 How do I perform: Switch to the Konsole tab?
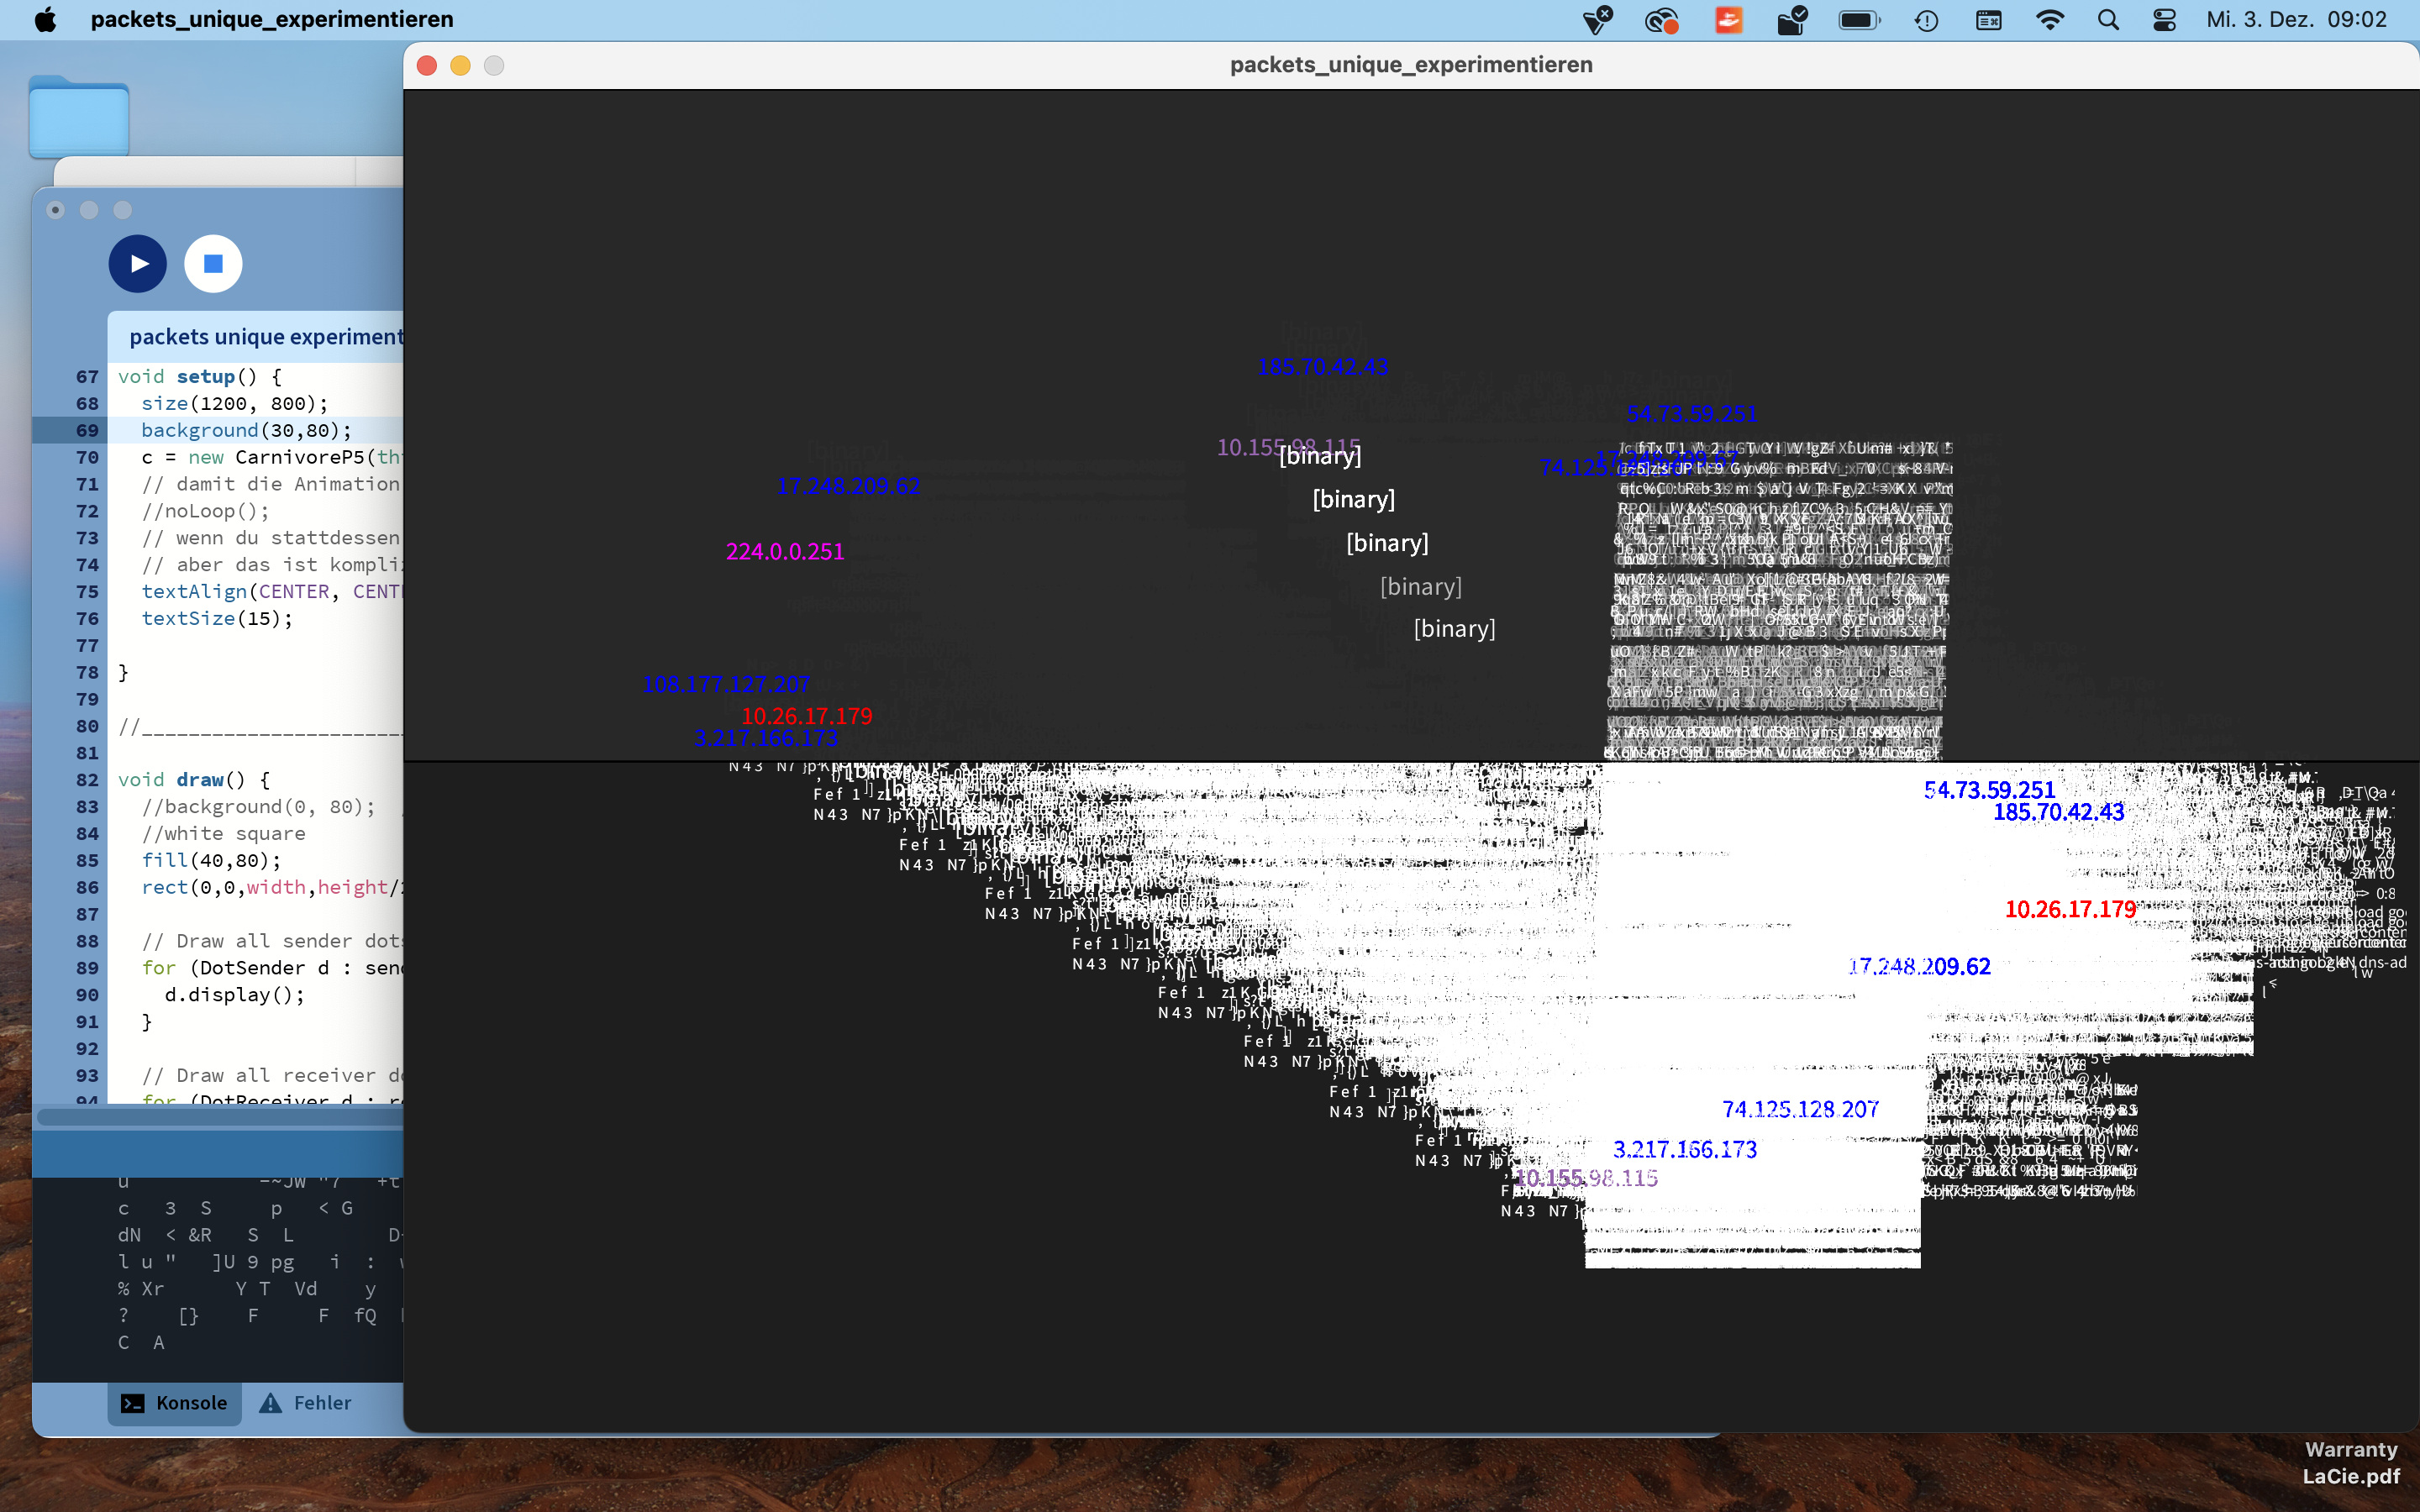click(175, 1403)
